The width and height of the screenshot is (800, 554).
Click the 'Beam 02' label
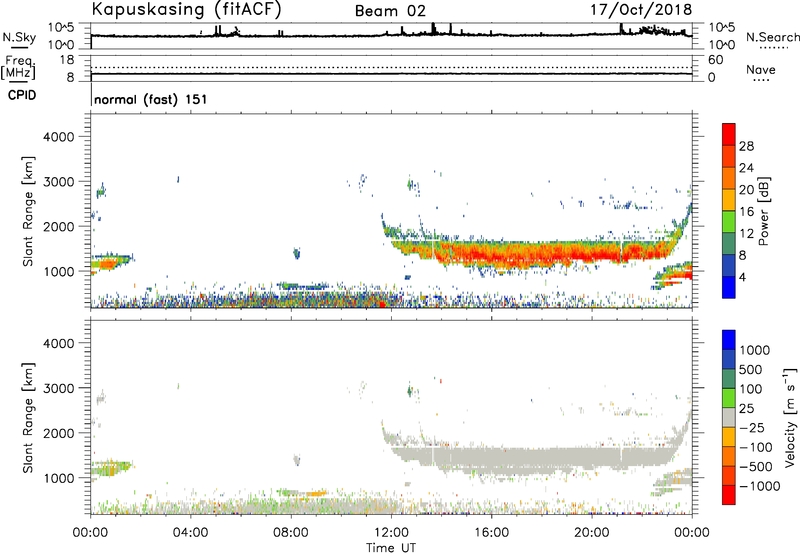(x=390, y=11)
